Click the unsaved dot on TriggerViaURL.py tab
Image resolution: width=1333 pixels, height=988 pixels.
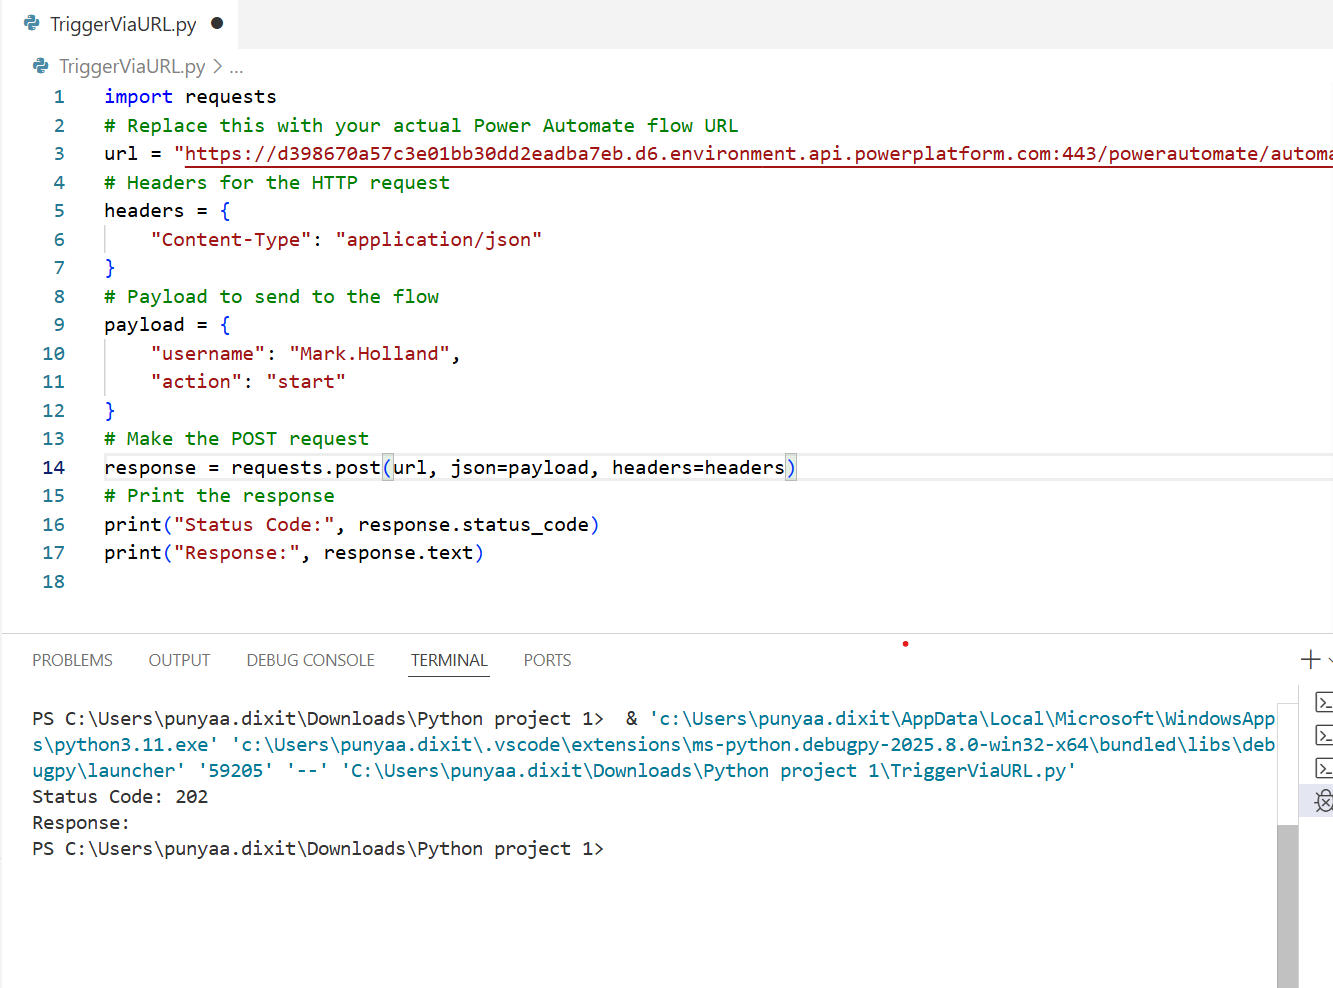[217, 23]
